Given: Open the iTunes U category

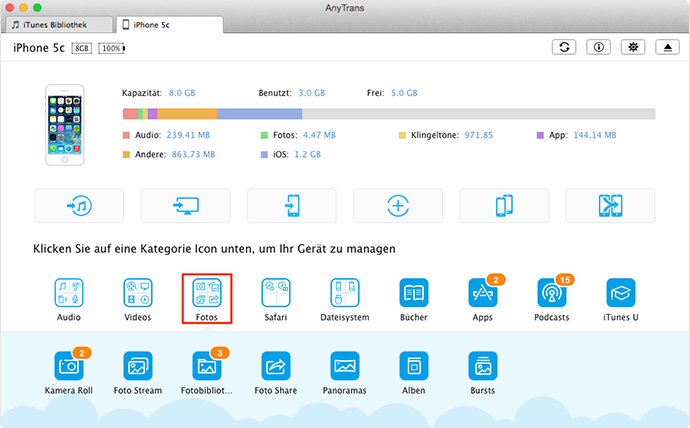Looking at the screenshot, I should [x=620, y=293].
